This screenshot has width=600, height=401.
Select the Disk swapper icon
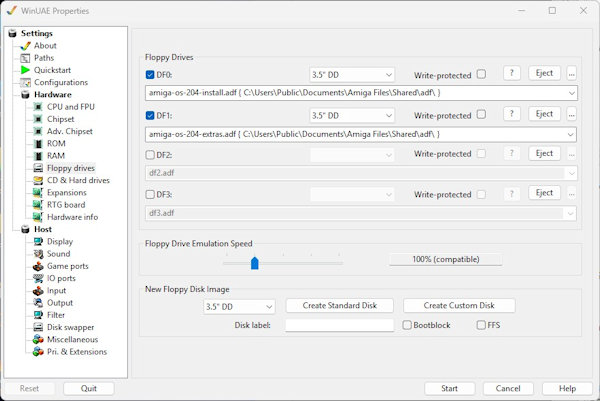(38, 327)
